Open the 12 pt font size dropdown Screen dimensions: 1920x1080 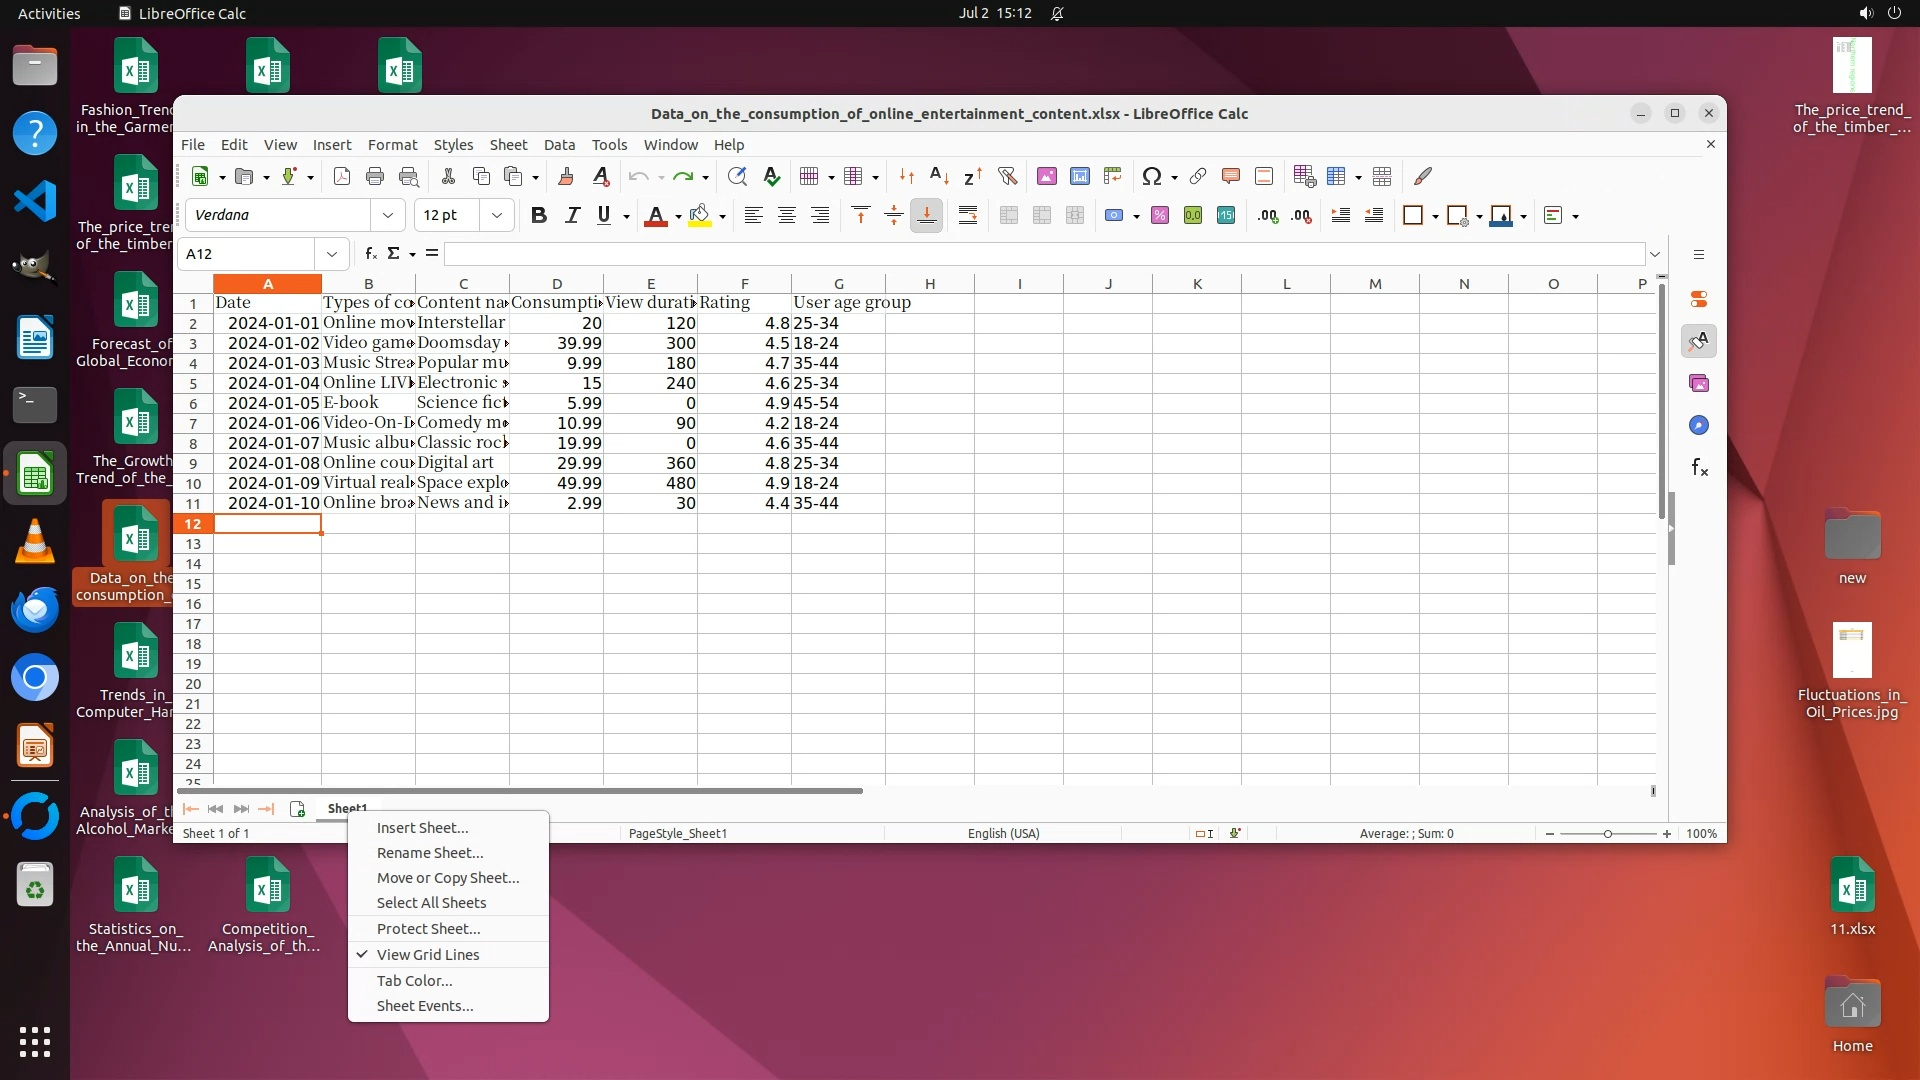pos(497,216)
